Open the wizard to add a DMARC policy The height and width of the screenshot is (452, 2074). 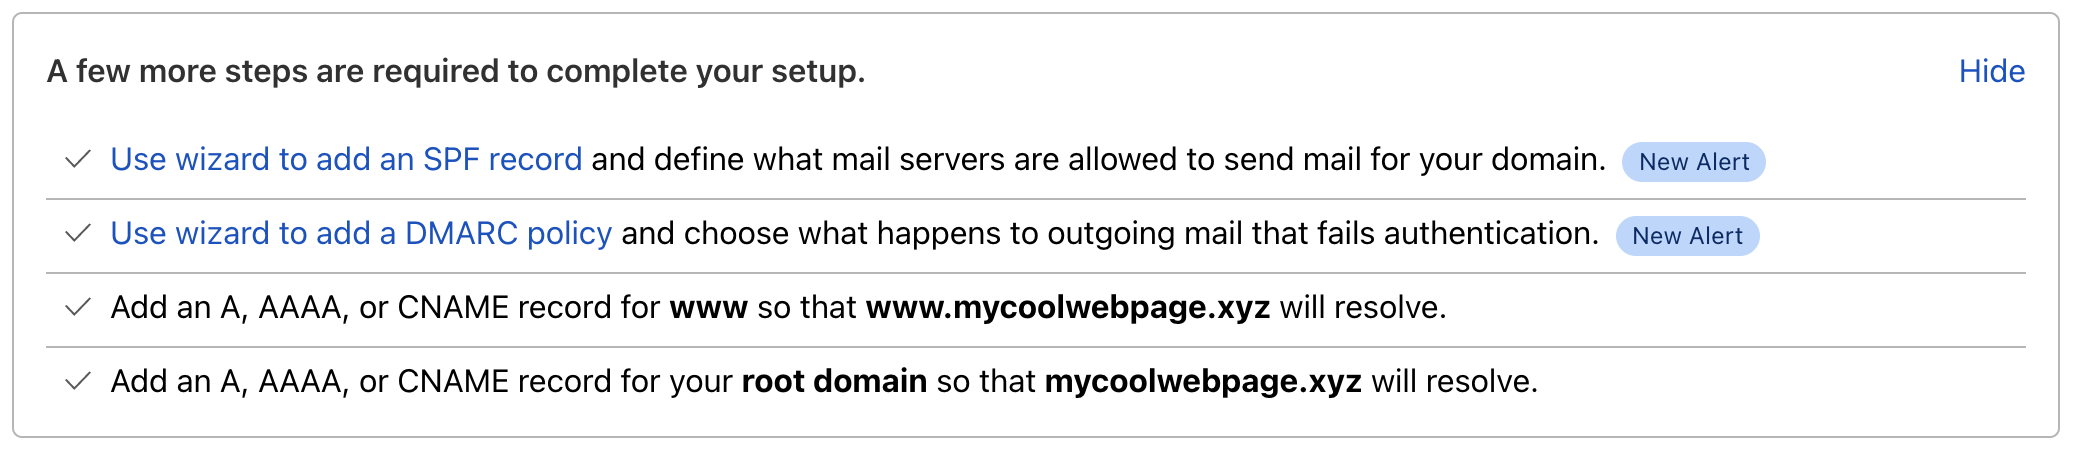pos(361,234)
